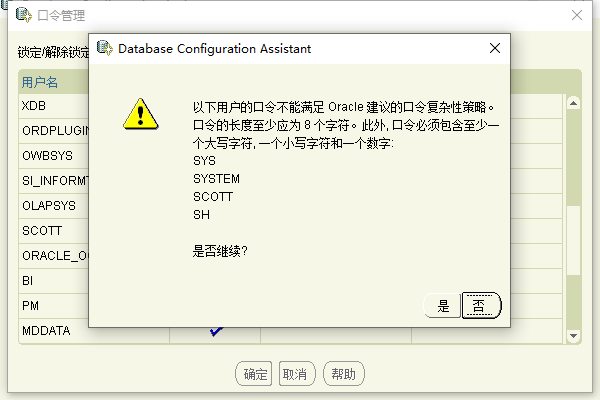Click the scrollbar down arrow
This screenshot has width=600, height=400.
(x=573, y=336)
